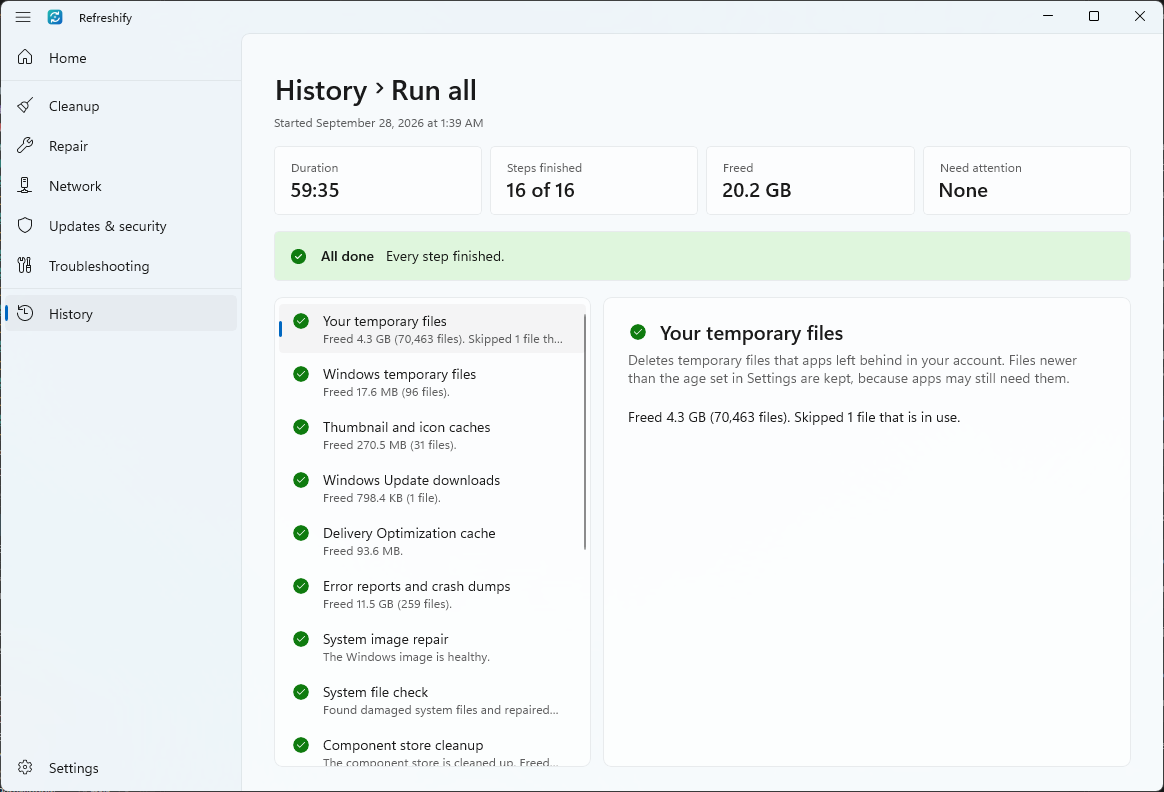The width and height of the screenshot is (1164, 792).
Task: Click the Repair wrench icon
Action: (x=25, y=145)
